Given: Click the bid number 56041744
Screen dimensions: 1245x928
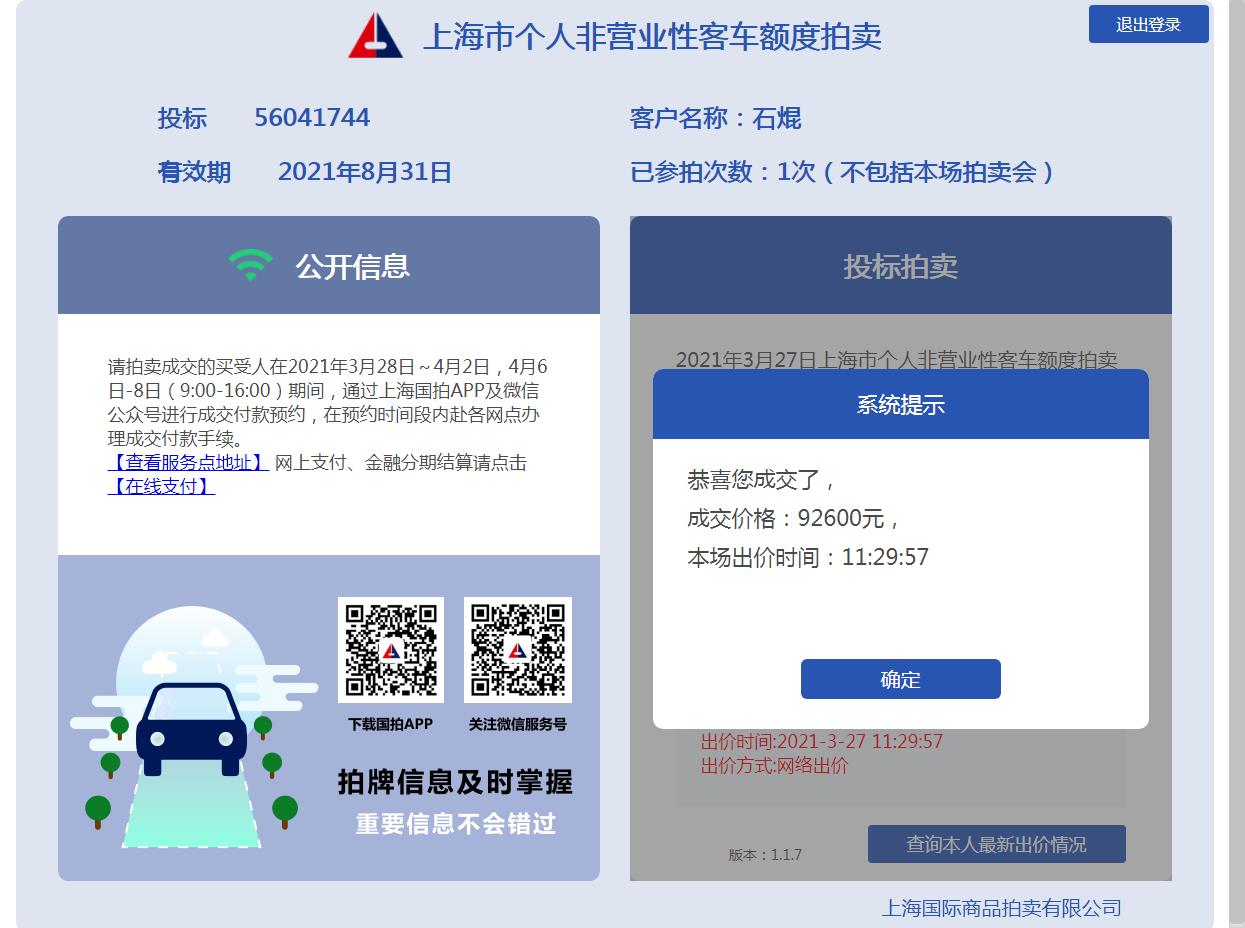Looking at the screenshot, I should [312, 118].
